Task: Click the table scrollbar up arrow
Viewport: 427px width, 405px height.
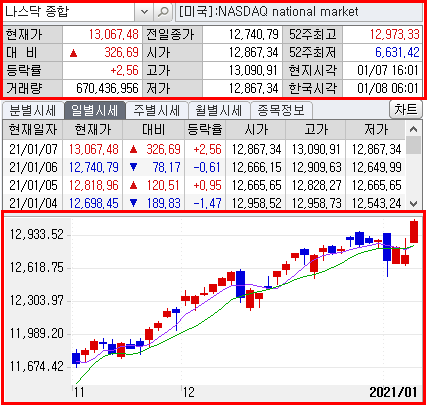Action: [x=413, y=129]
